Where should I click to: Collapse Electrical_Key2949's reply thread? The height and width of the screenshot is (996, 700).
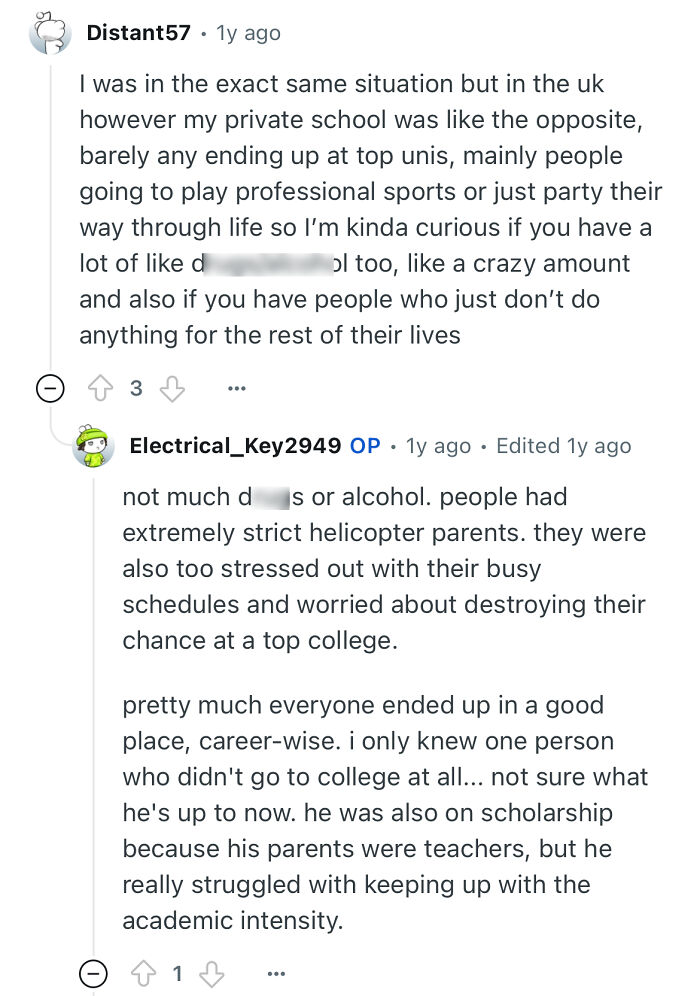point(92,973)
